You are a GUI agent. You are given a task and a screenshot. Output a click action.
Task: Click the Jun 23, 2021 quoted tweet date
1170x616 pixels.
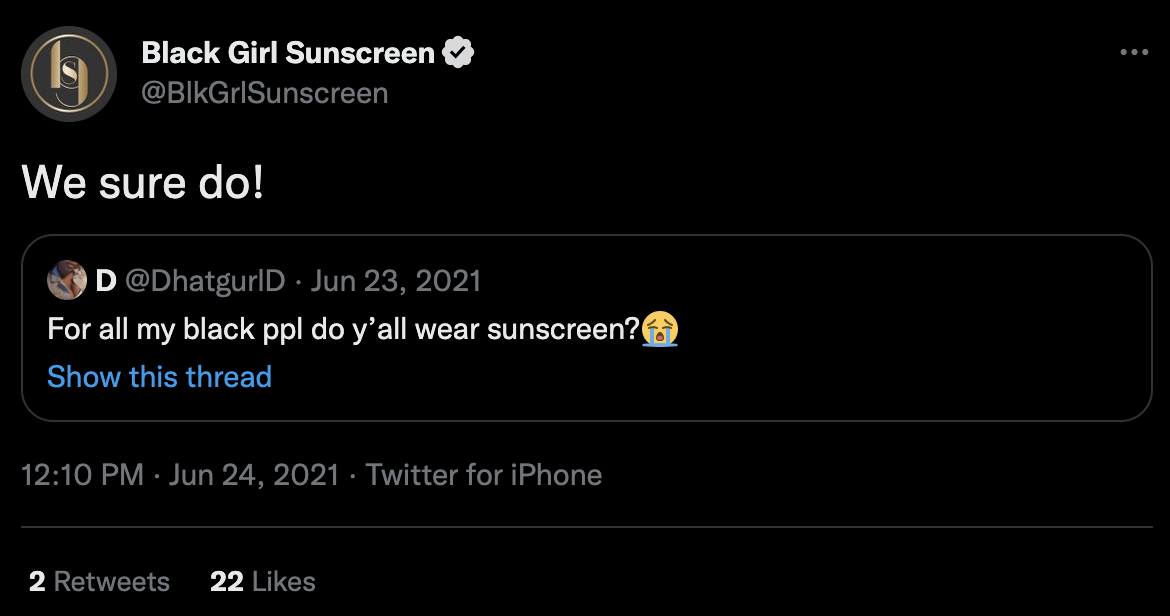[396, 281]
